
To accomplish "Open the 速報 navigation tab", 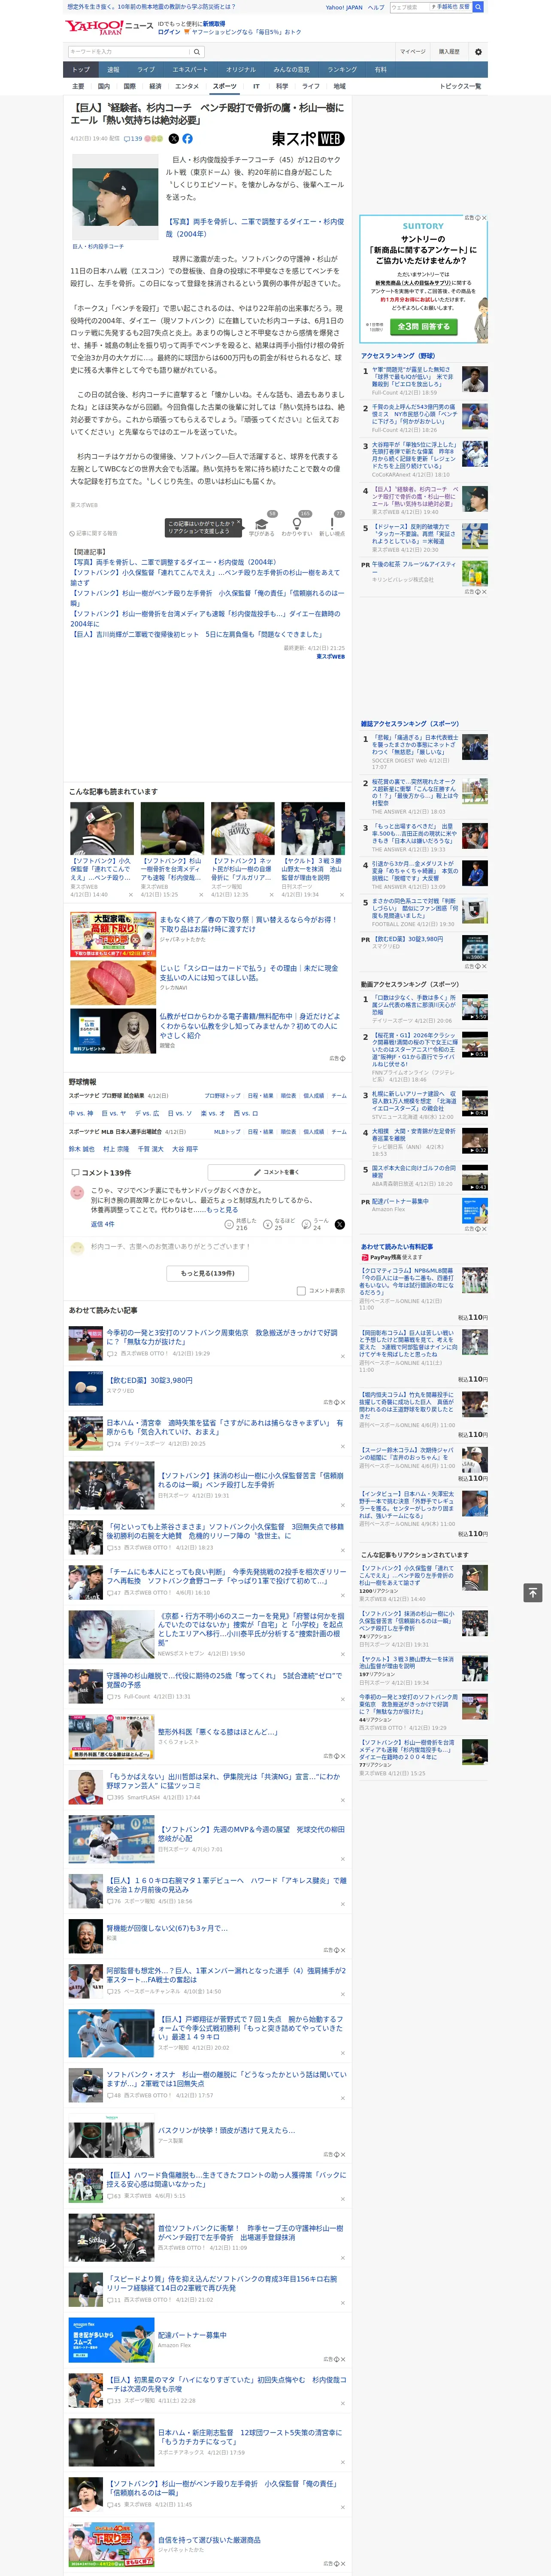I will [x=113, y=70].
